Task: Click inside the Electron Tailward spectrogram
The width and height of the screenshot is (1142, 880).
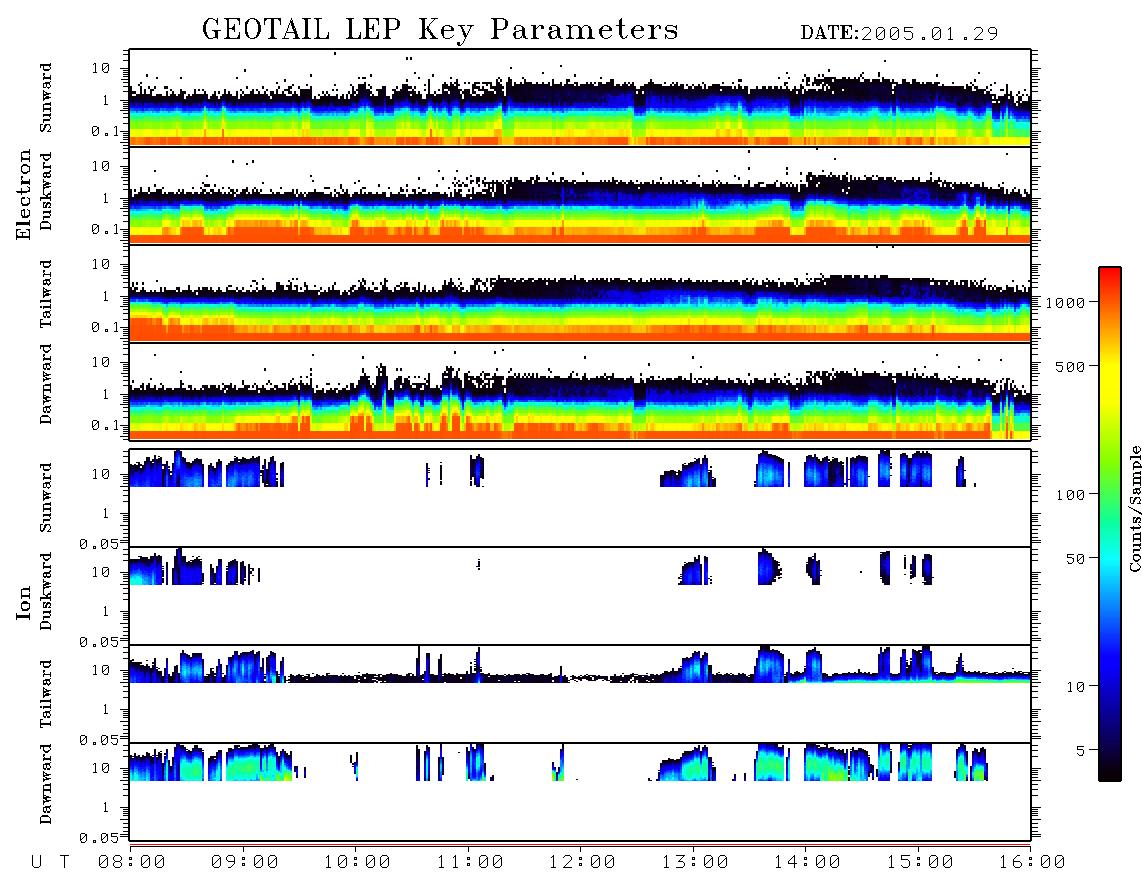Action: pyautogui.click(x=580, y=294)
